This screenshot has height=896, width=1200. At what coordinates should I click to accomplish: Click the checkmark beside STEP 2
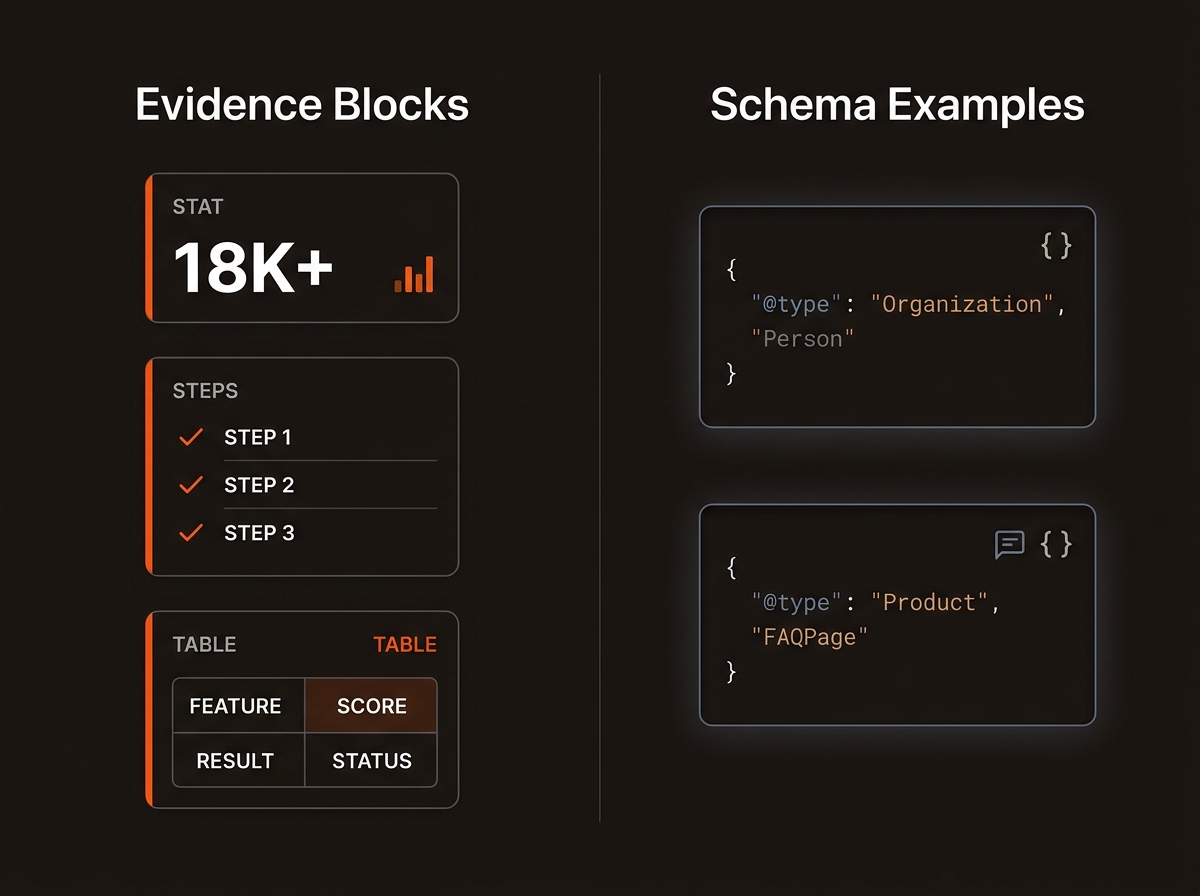pyautogui.click(x=190, y=485)
